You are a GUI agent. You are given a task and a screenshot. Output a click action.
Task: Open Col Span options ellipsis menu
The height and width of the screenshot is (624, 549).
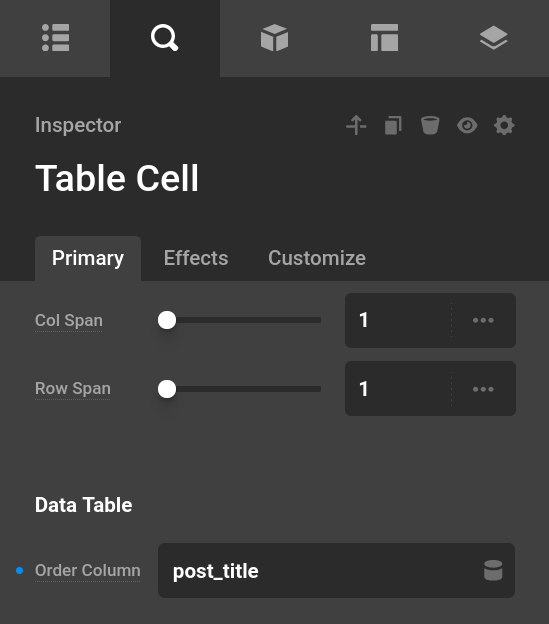pos(483,320)
